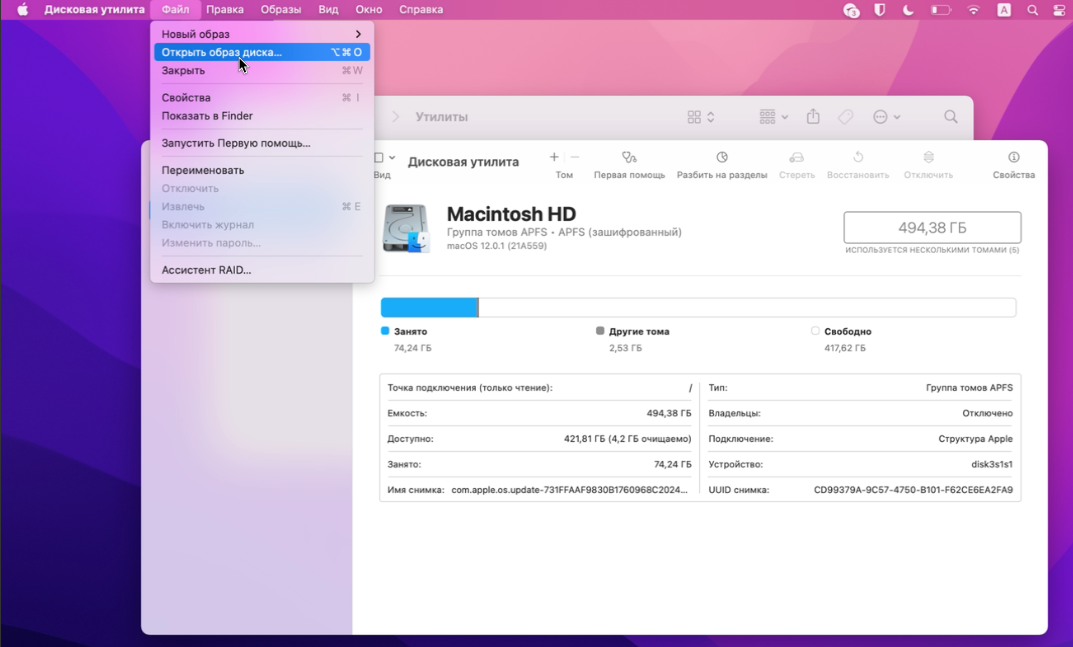This screenshot has height=647, width=1073.
Task: Click the empty free portion of storage bar
Action: (x=747, y=307)
